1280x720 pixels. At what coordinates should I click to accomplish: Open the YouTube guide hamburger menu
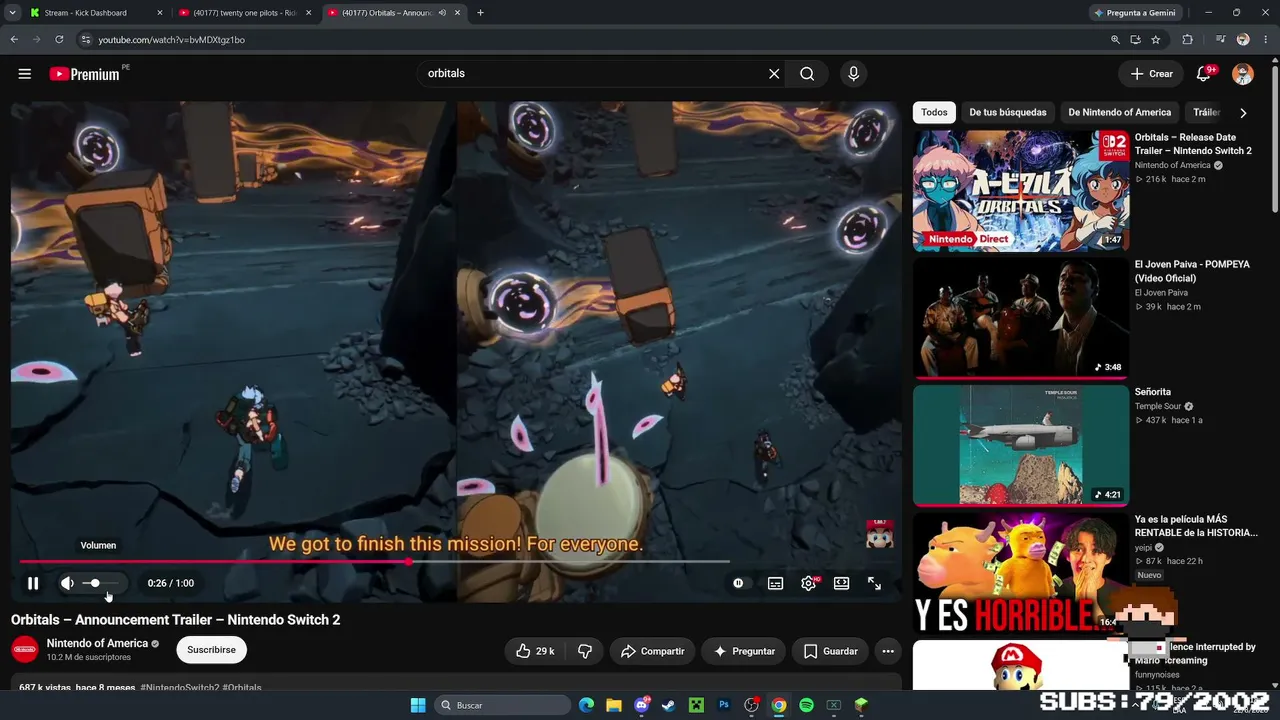pos(25,74)
